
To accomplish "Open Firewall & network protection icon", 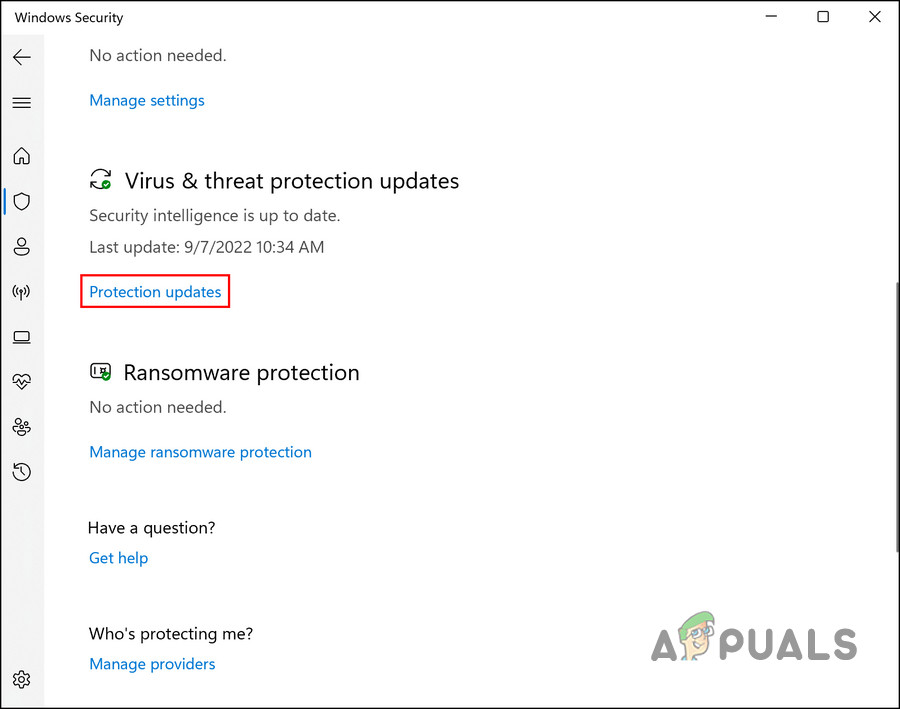I will pos(21,292).
